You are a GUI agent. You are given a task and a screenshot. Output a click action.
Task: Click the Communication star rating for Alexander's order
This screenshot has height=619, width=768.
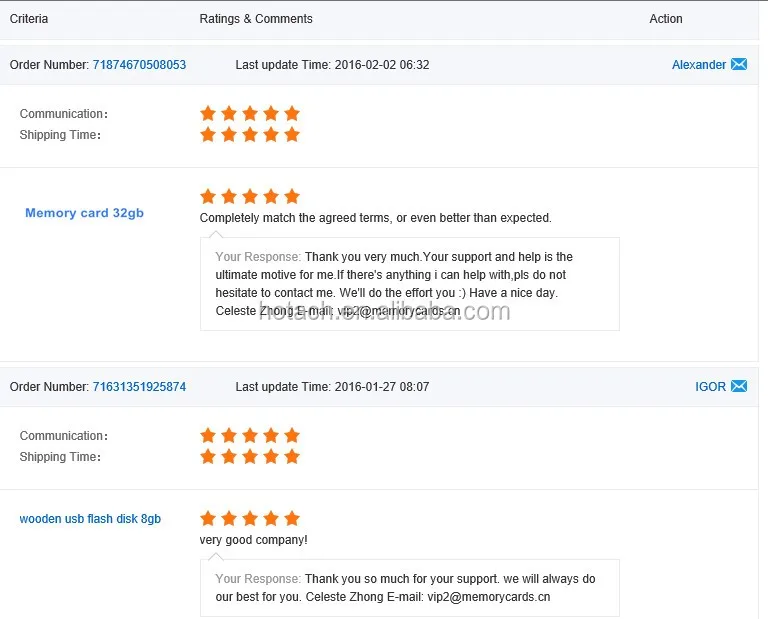[250, 113]
